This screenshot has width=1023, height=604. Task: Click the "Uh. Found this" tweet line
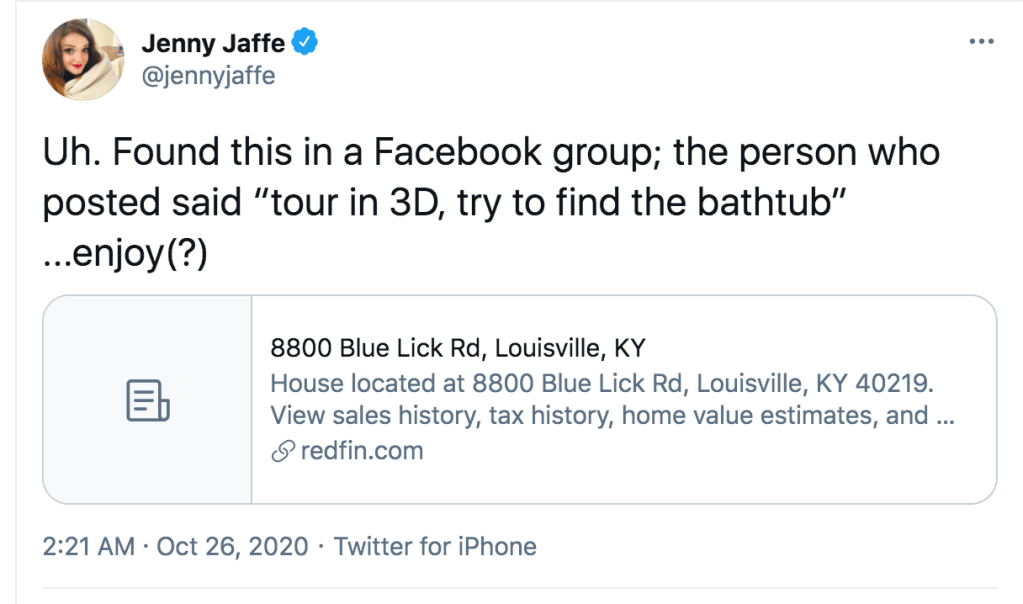(491, 152)
